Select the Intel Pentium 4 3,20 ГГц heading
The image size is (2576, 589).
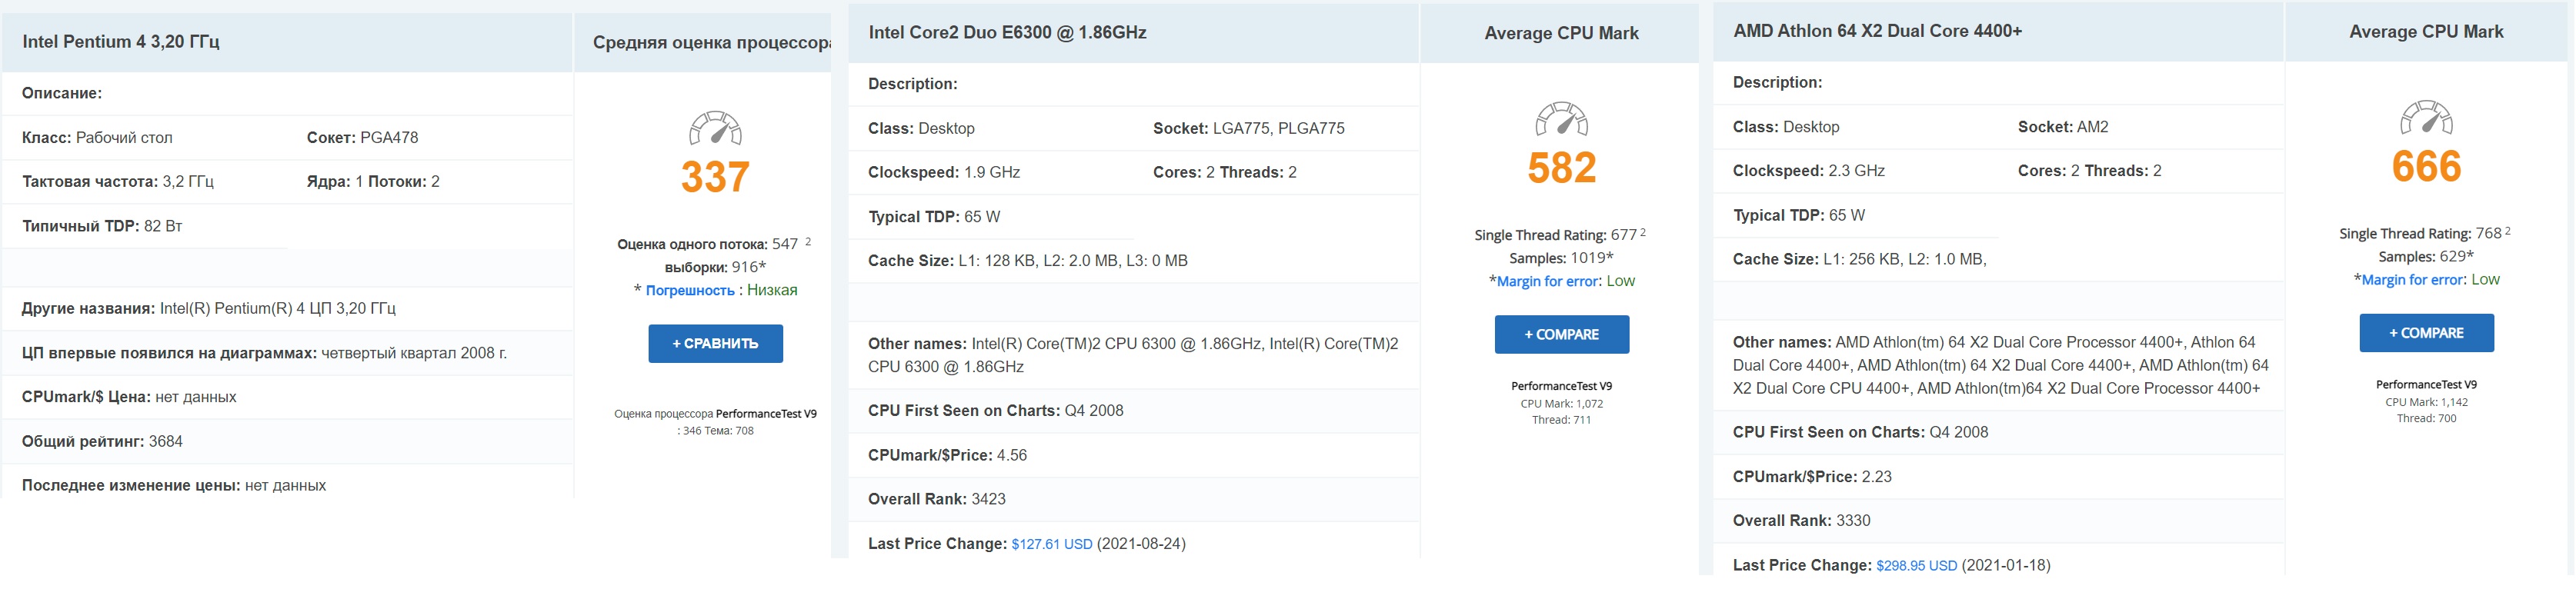pos(121,42)
